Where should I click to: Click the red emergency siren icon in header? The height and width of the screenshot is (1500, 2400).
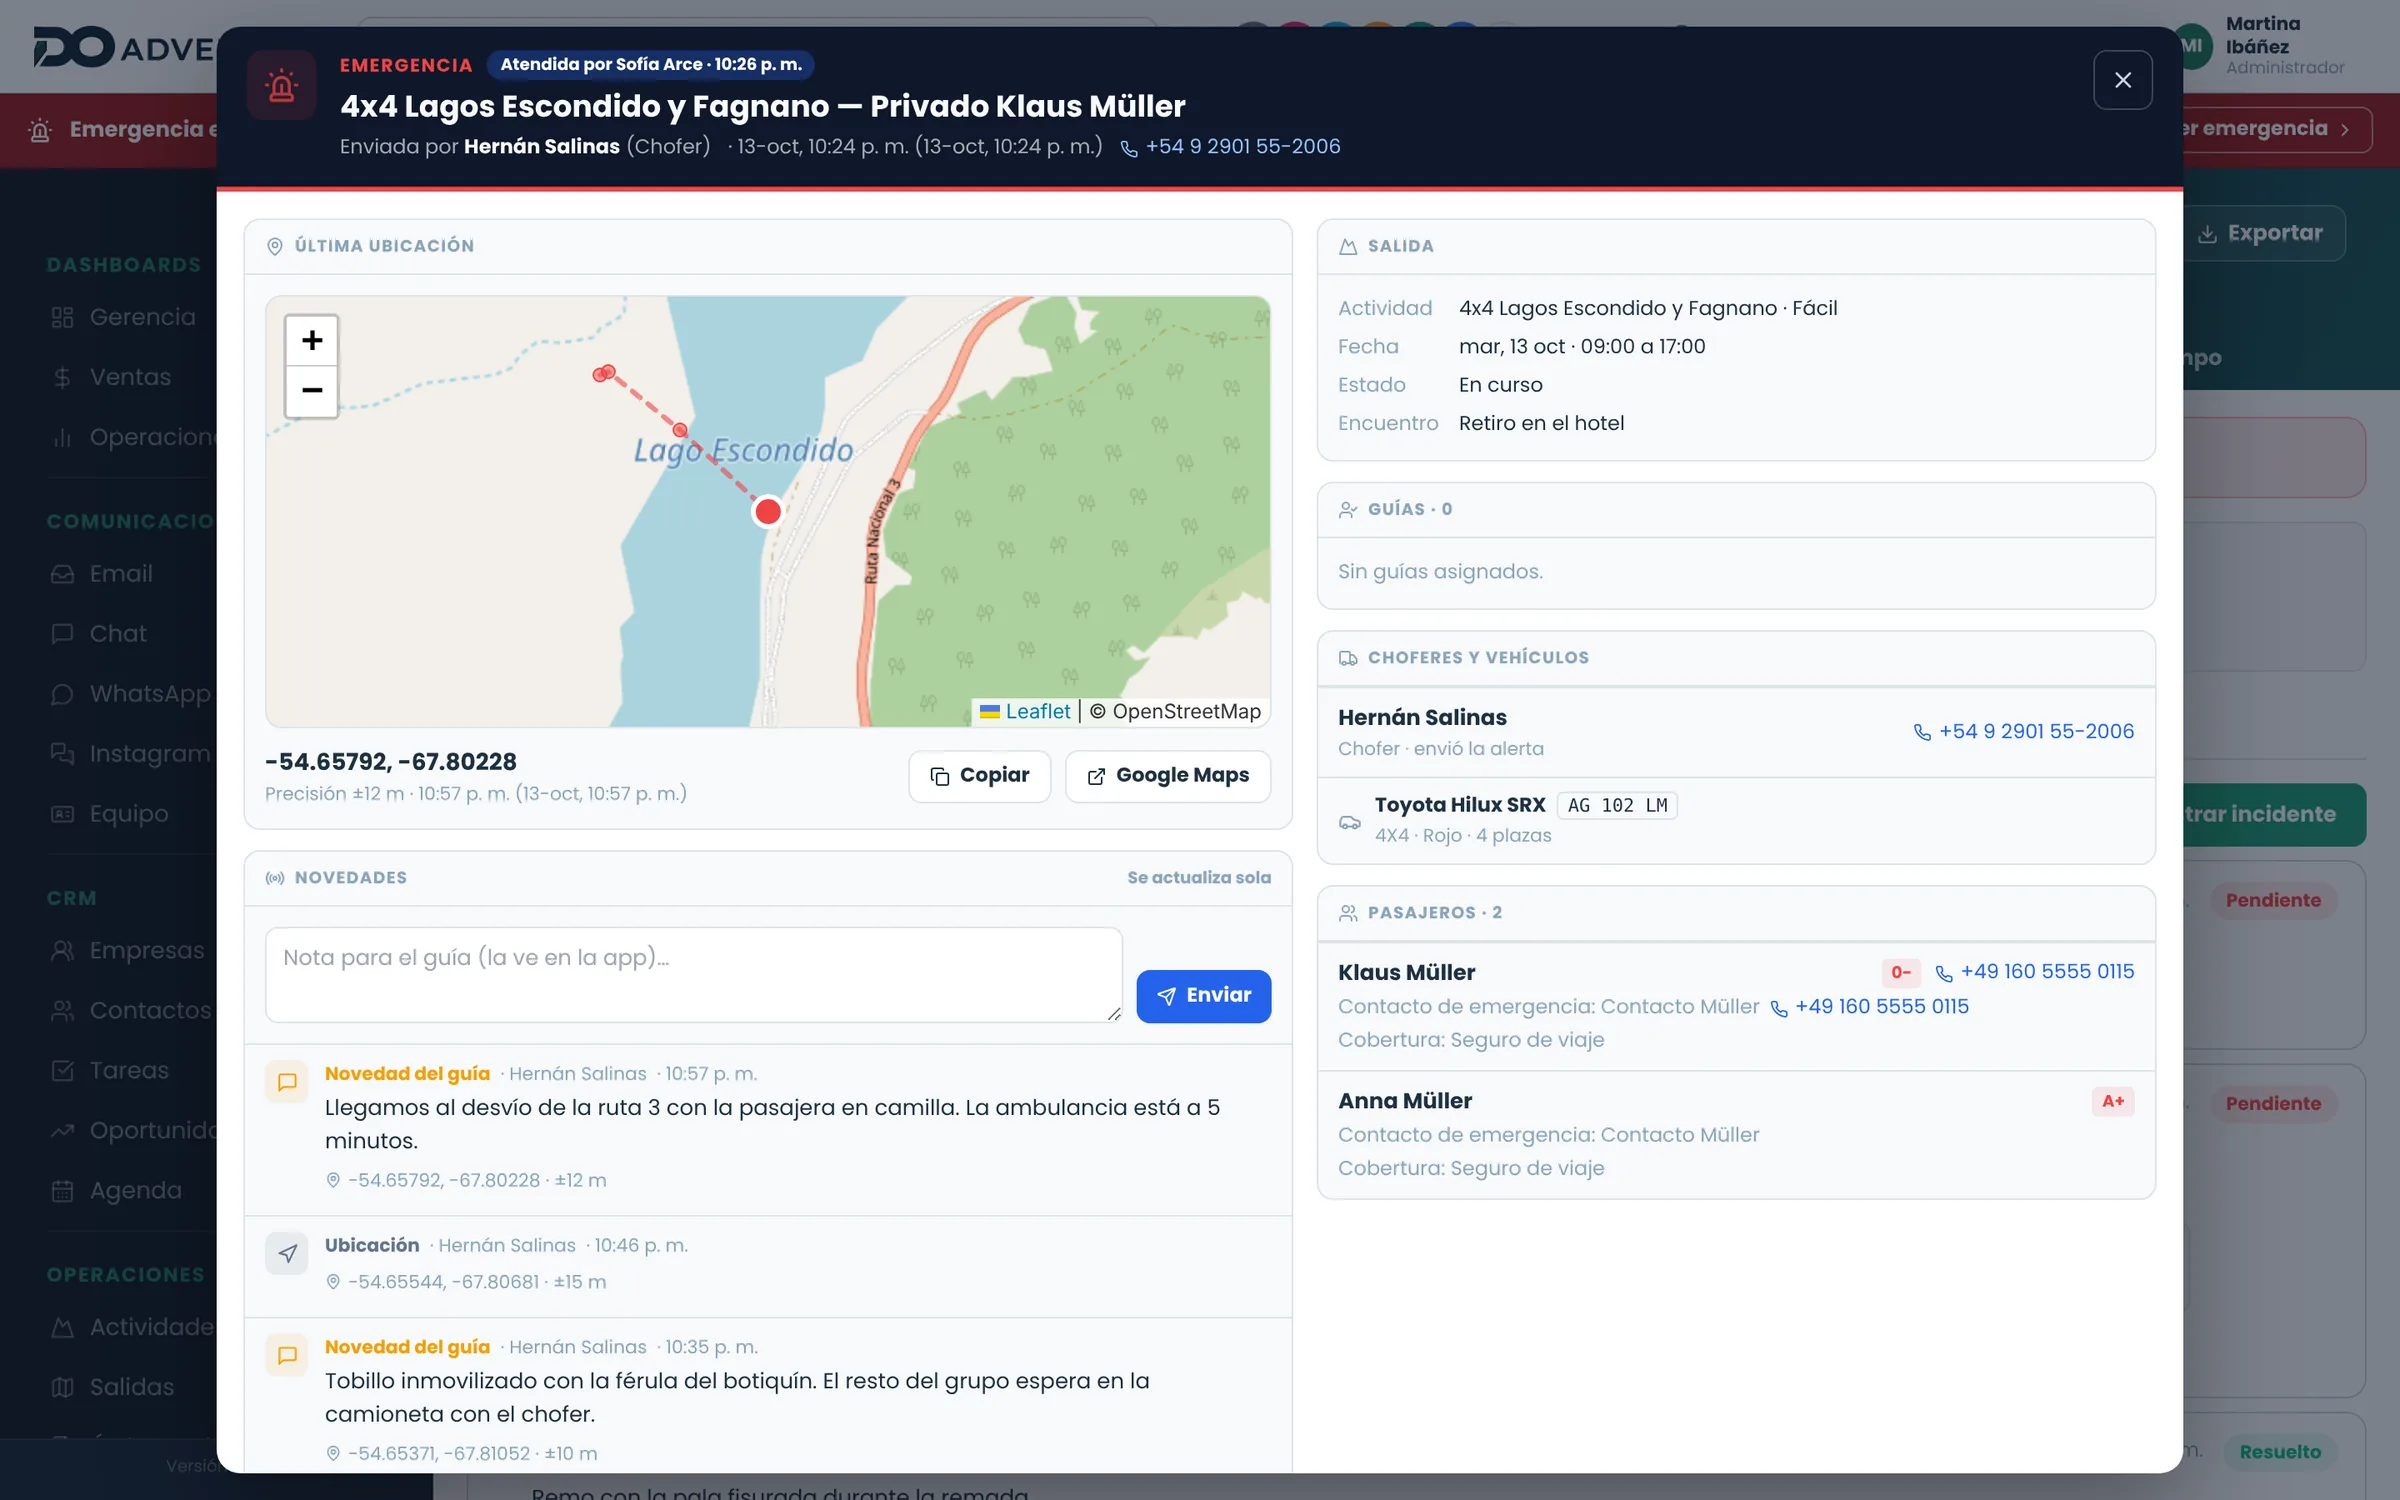(x=282, y=86)
